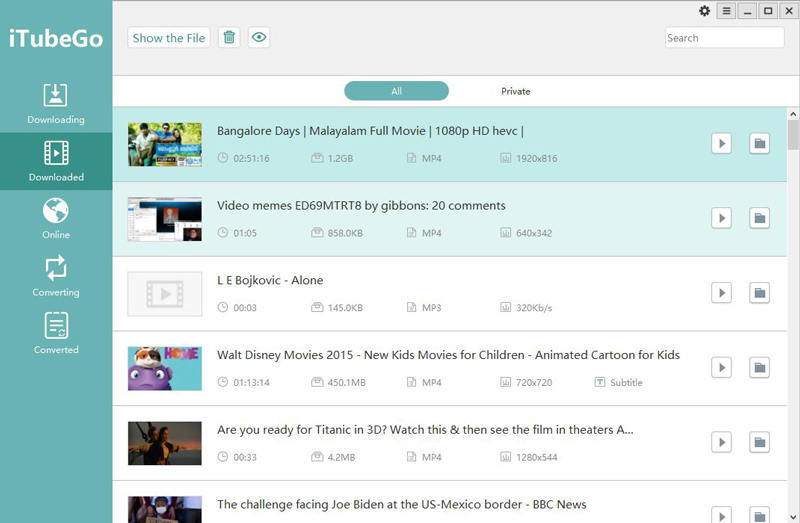Switch to the Private tab
The height and width of the screenshot is (523, 800).
pos(515,91)
